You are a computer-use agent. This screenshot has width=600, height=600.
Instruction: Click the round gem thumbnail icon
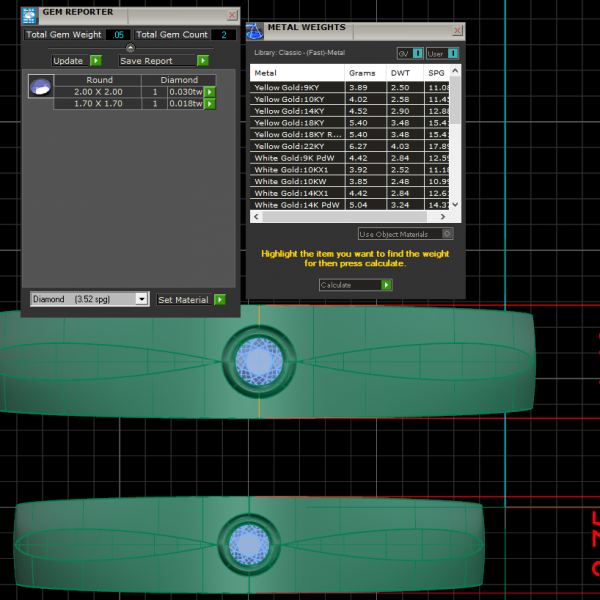coord(38,87)
